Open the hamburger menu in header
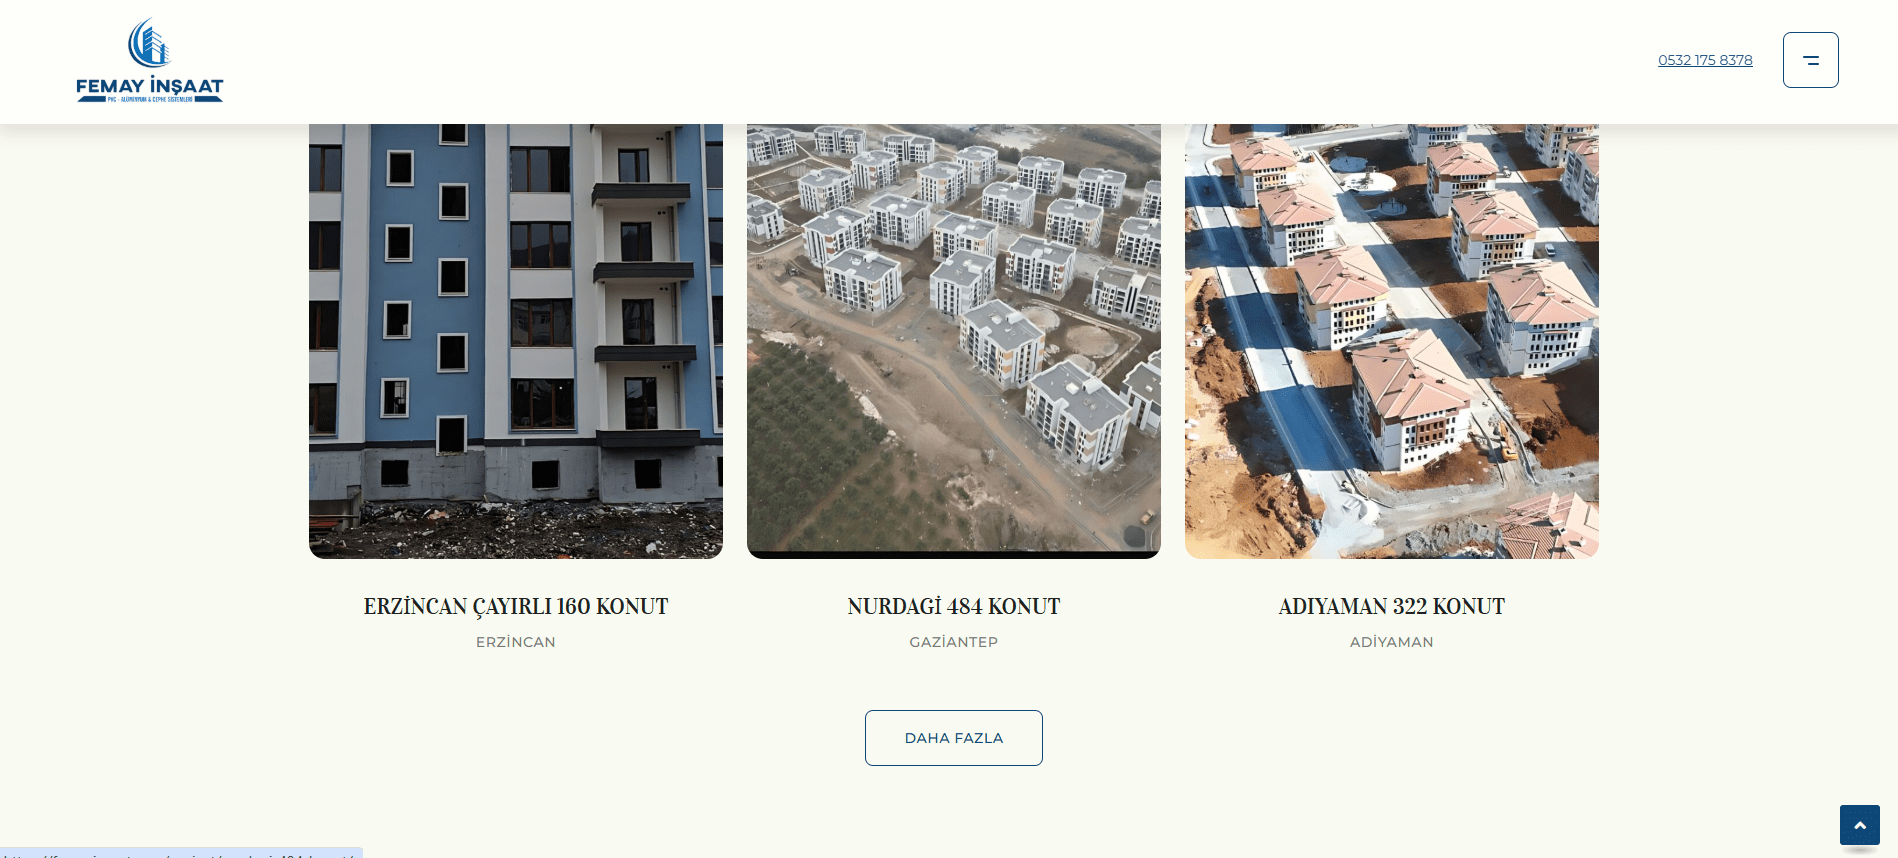The image size is (1898, 858). tap(1810, 60)
